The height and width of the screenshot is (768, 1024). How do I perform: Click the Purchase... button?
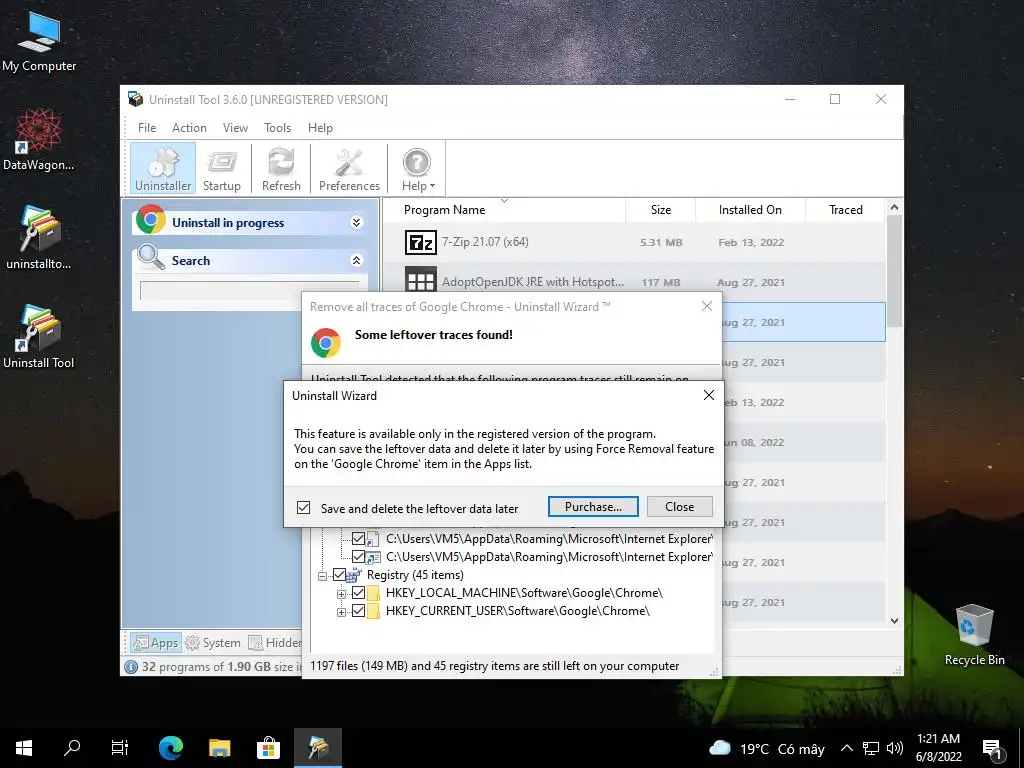[593, 507]
